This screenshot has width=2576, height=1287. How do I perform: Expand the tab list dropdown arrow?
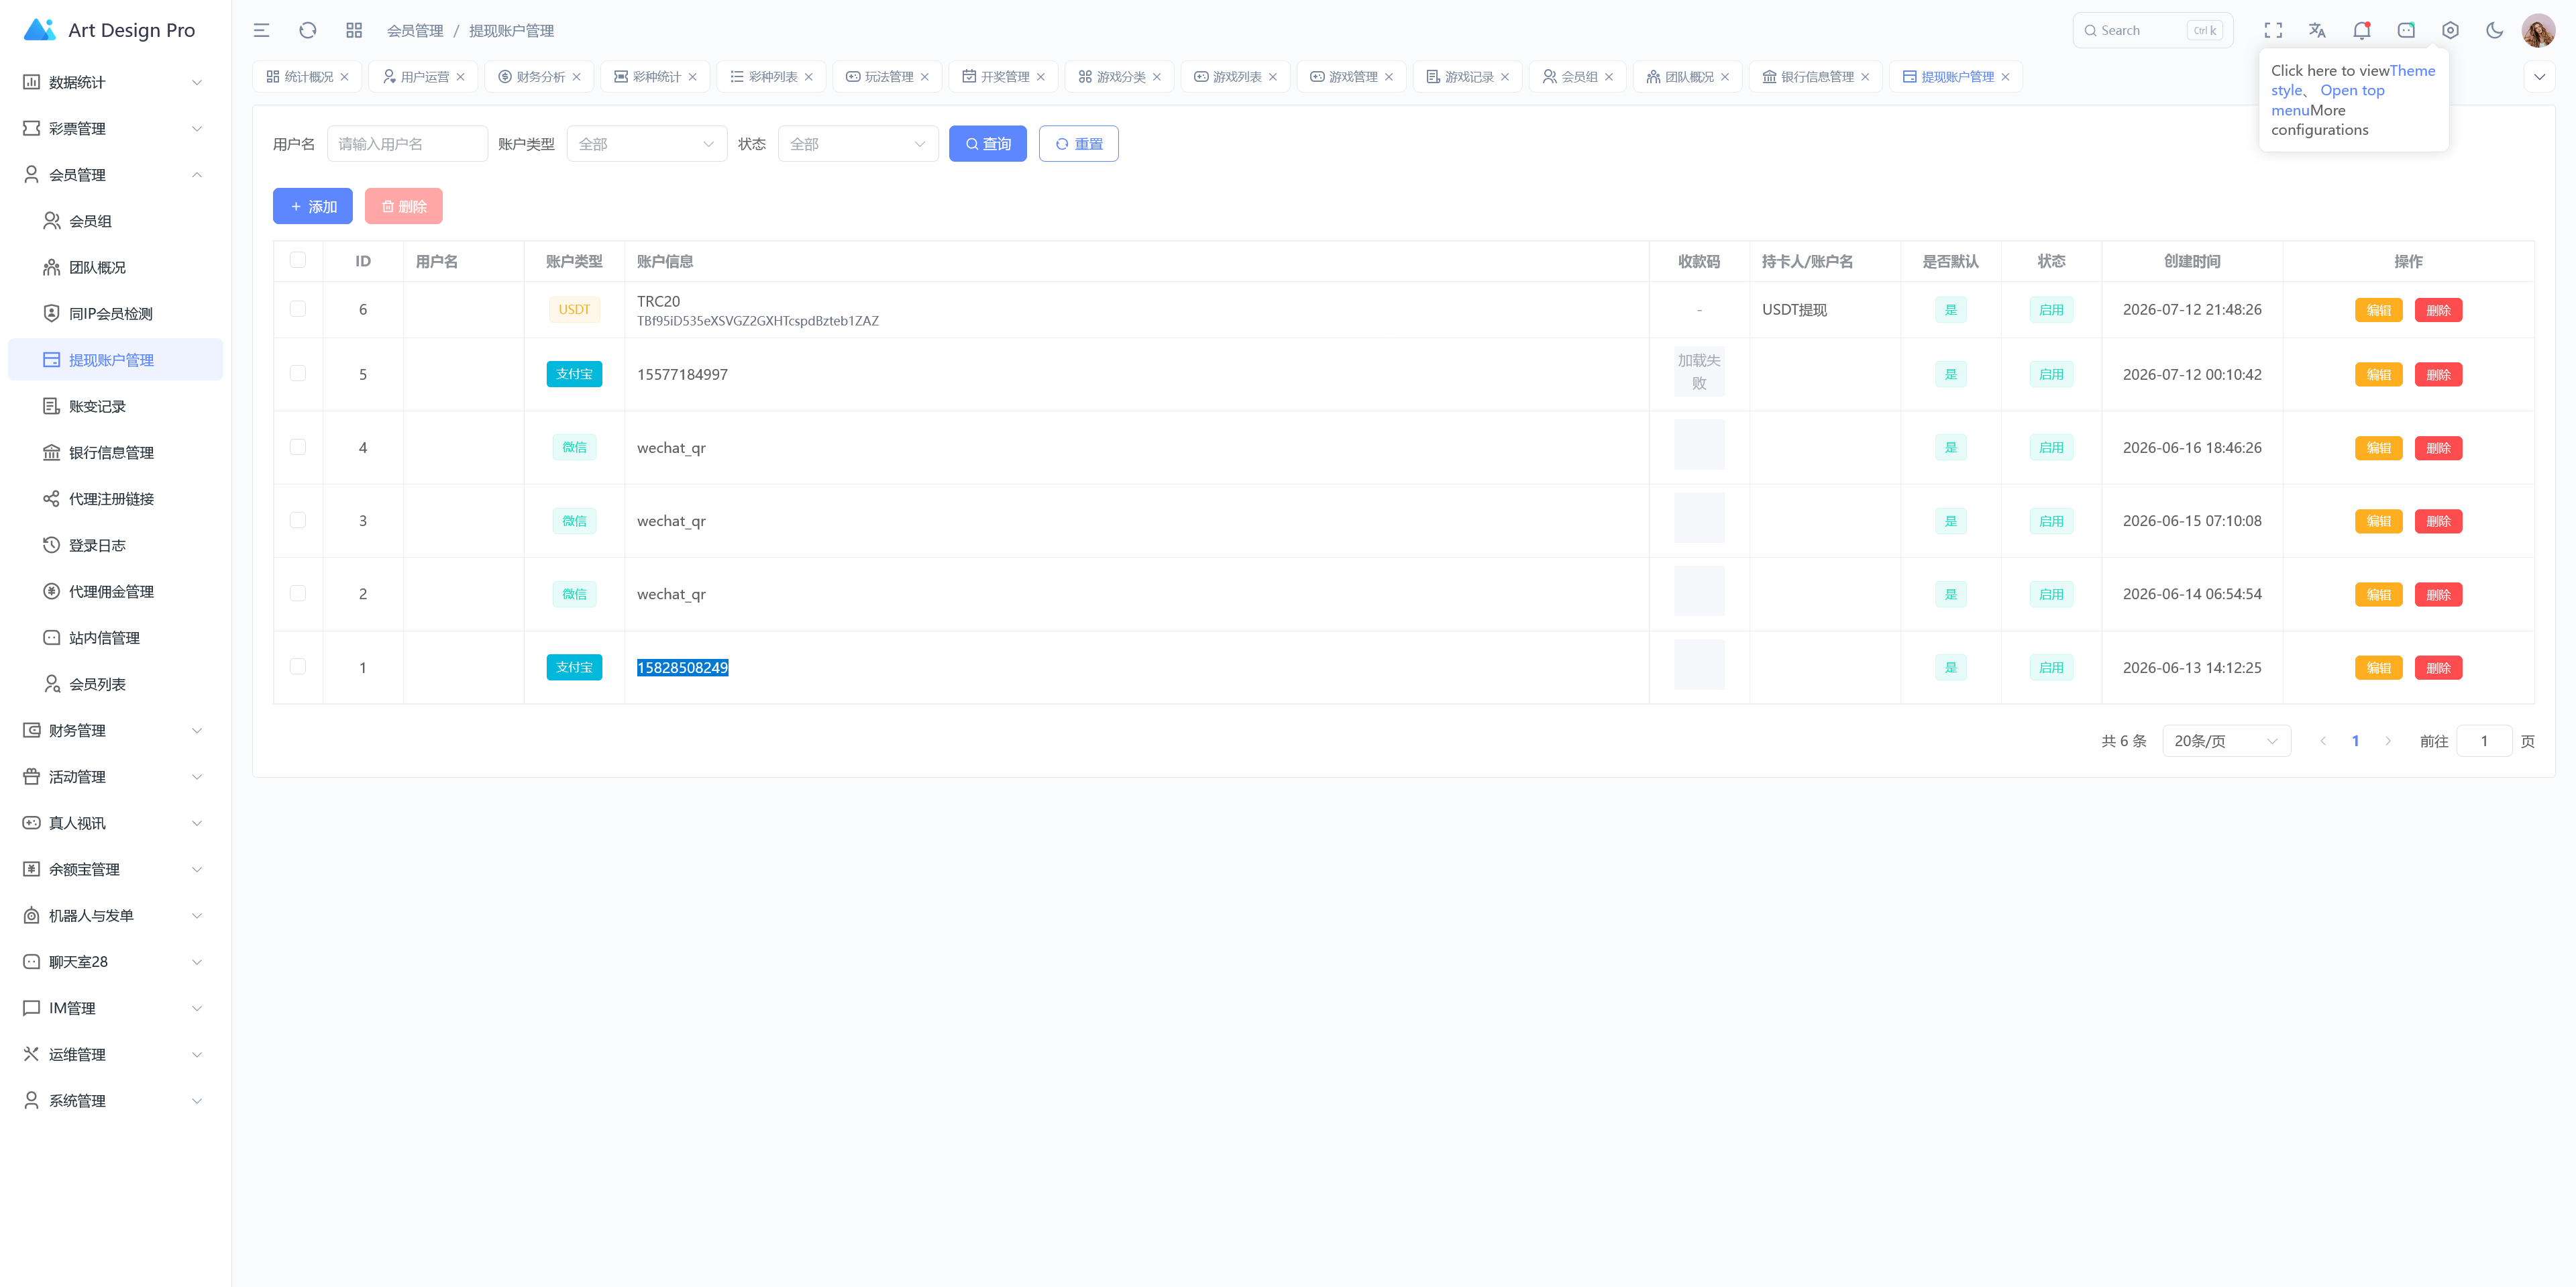pyautogui.click(x=2539, y=77)
